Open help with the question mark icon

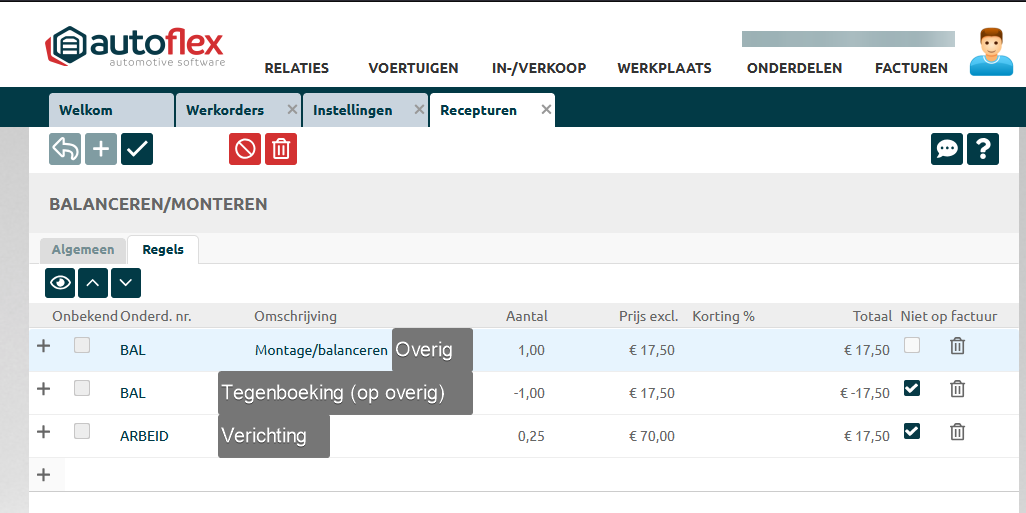[x=983, y=149]
